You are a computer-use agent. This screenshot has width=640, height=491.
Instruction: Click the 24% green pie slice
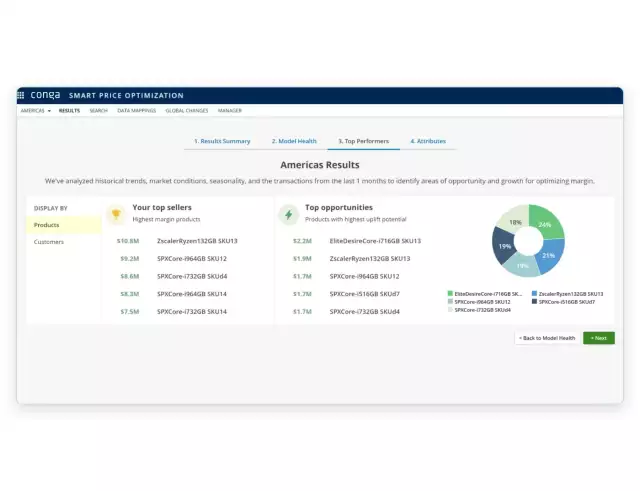(x=547, y=222)
